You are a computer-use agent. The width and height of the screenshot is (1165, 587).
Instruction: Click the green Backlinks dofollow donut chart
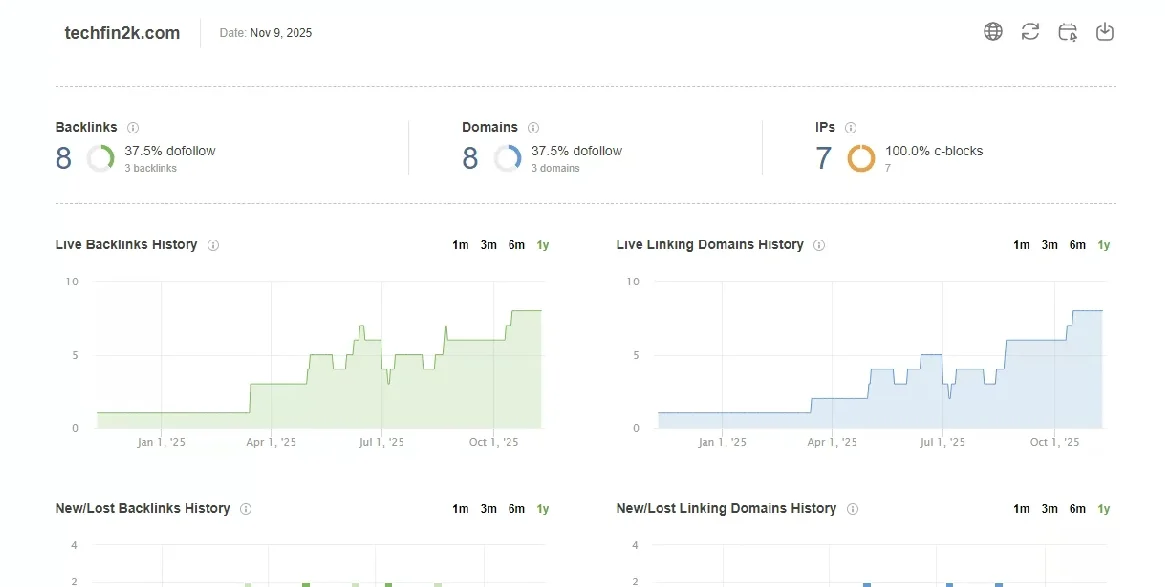(x=100, y=158)
